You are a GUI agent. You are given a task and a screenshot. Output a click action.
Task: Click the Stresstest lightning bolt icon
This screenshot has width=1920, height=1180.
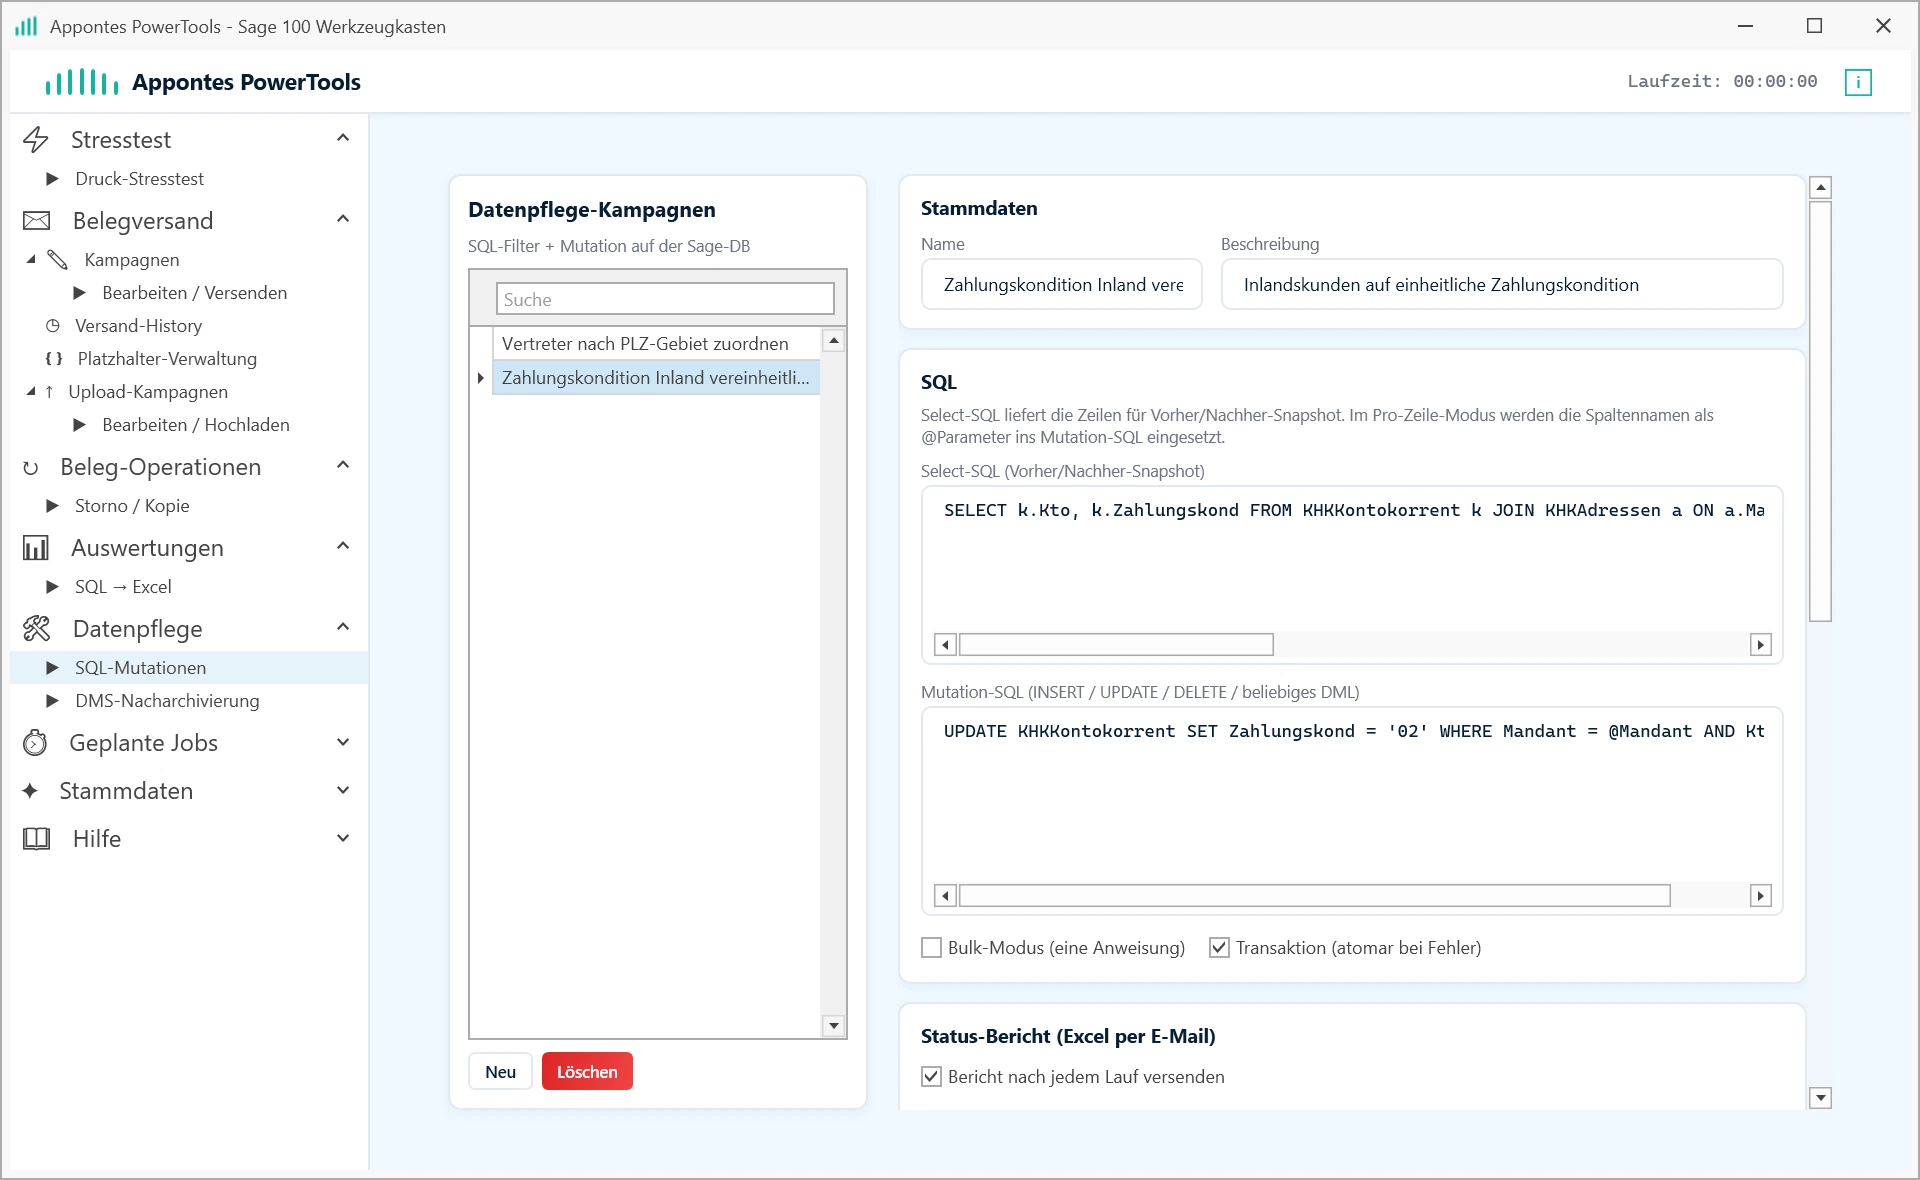tap(36, 139)
